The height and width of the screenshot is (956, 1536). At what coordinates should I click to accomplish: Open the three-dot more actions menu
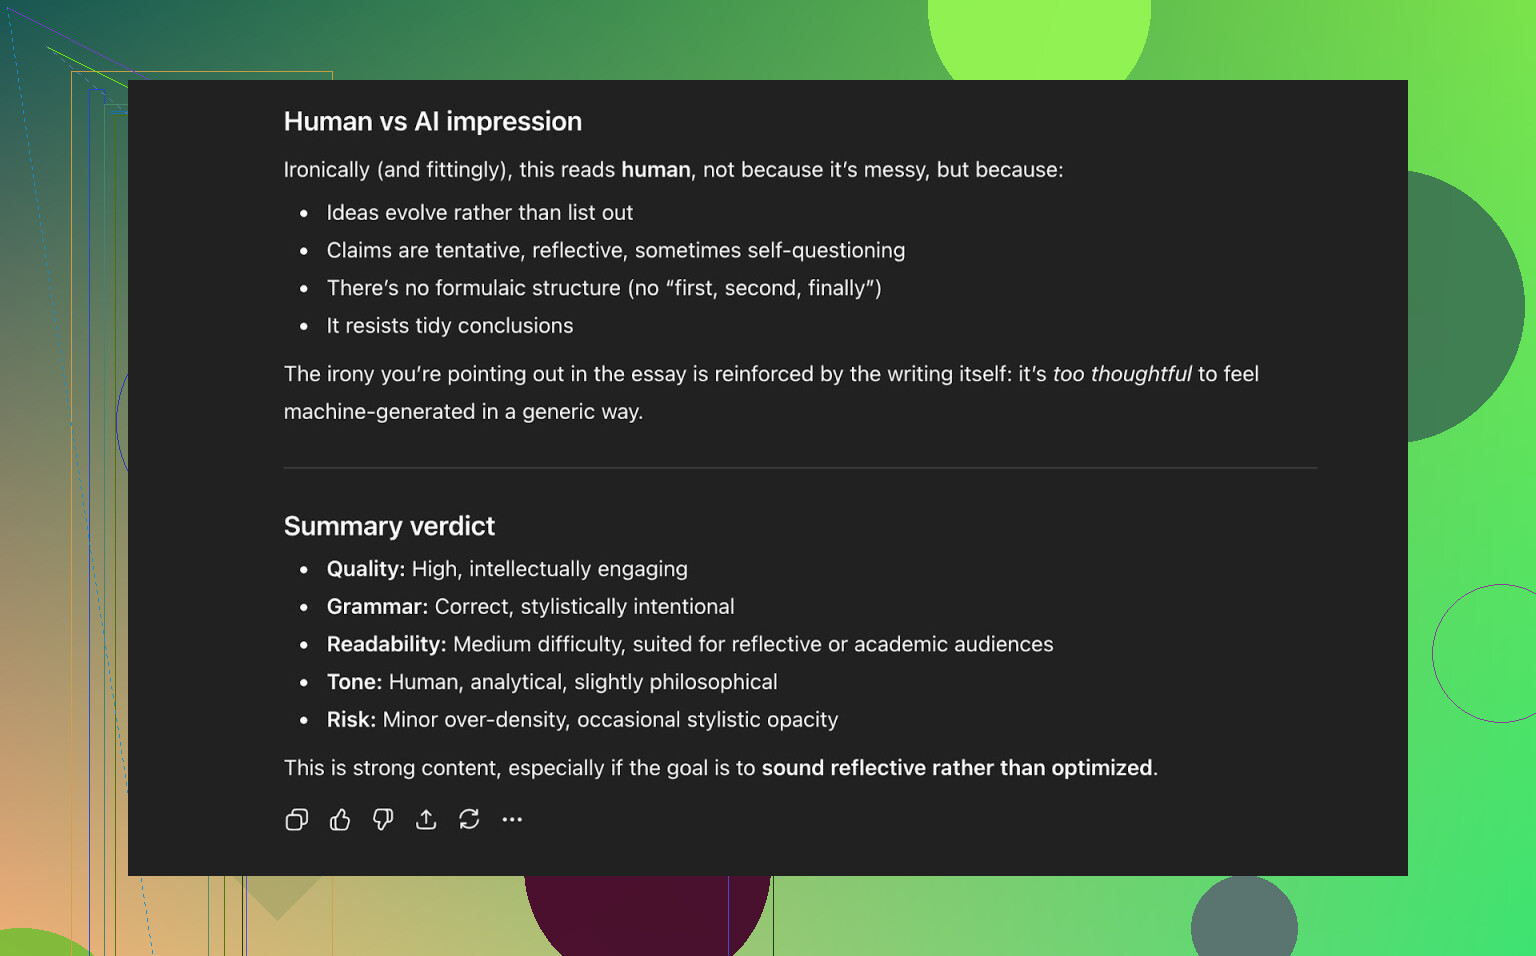512,820
